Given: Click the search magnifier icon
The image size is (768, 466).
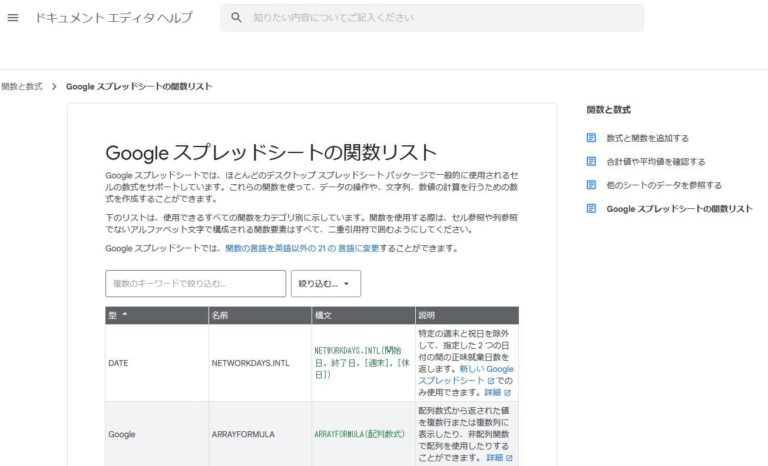Looking at the screenshot, I should pyautogui.click(x=236, y=18).
